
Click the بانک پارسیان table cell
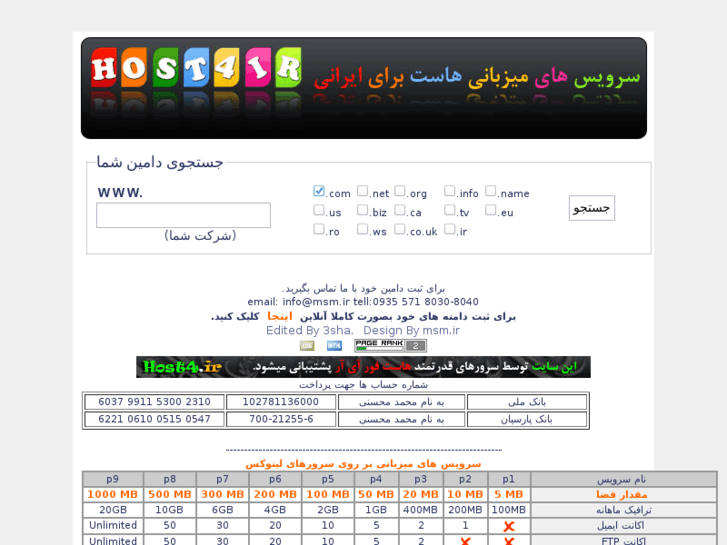527,419
